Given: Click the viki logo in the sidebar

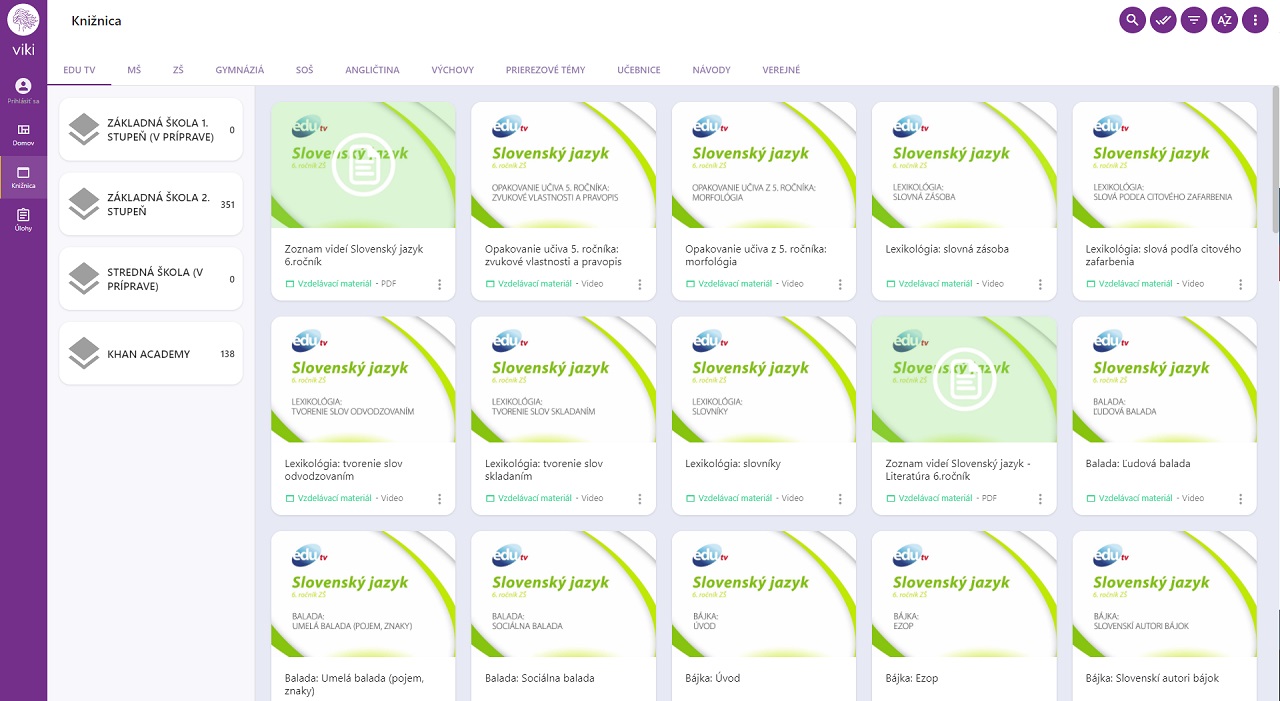Looking at the screenshot, I should (23, 31).
